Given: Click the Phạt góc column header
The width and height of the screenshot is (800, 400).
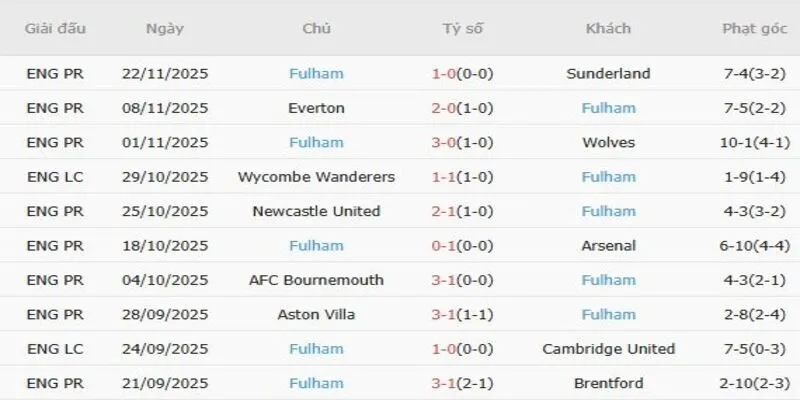Looking at the screenshot, I should point(755,28).
